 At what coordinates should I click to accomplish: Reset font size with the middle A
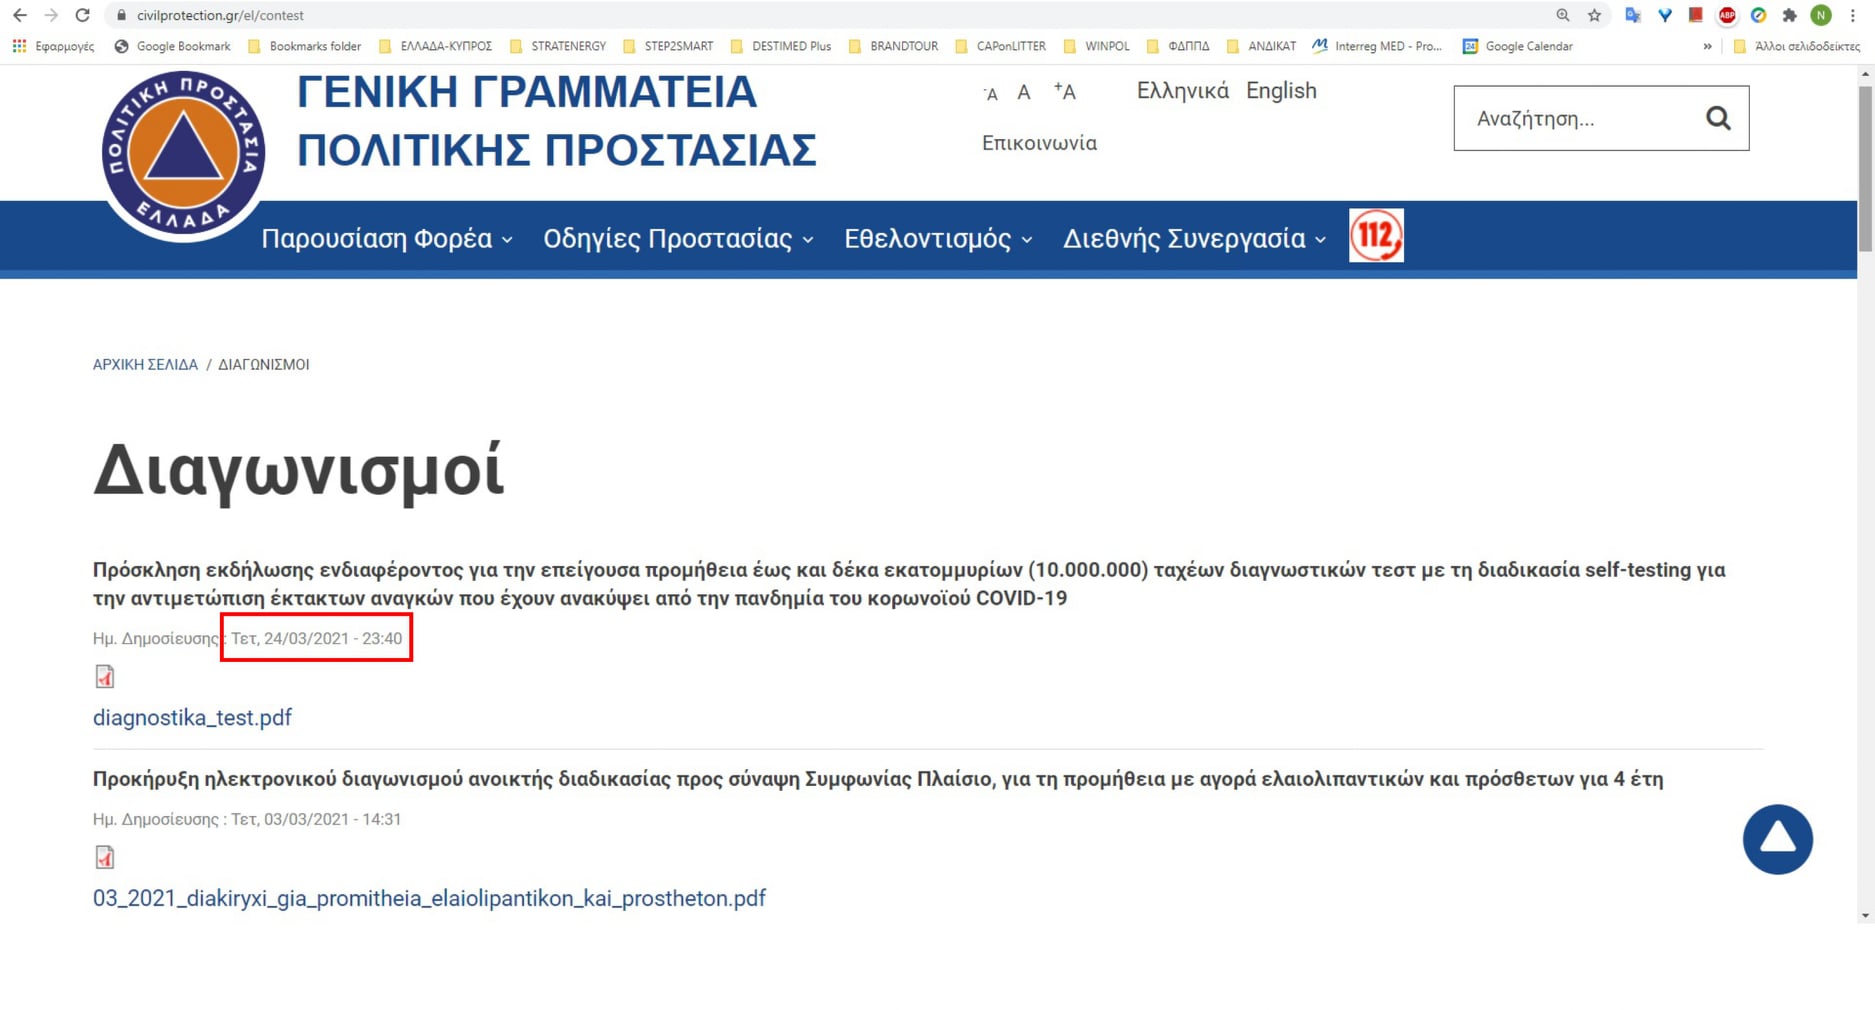1023,93
